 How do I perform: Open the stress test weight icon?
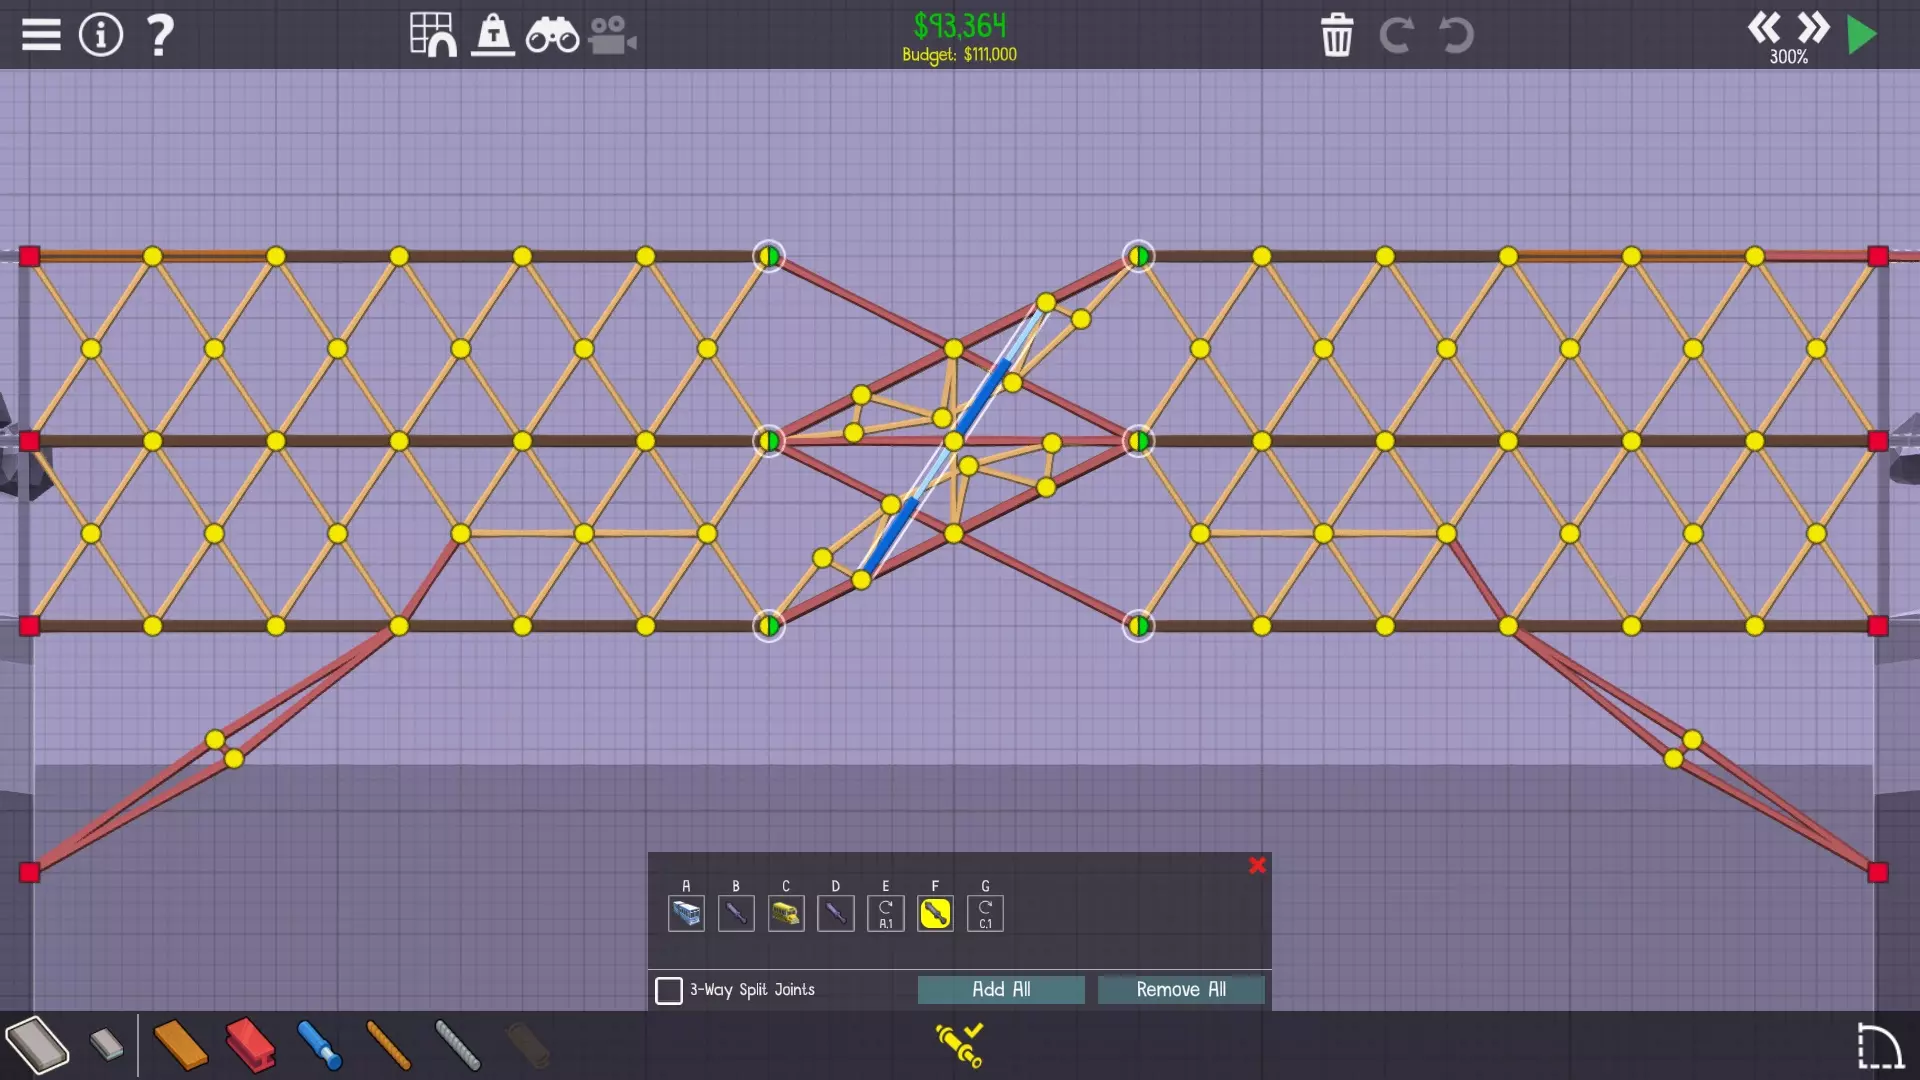pyautogui.click(x=493, y=35)
